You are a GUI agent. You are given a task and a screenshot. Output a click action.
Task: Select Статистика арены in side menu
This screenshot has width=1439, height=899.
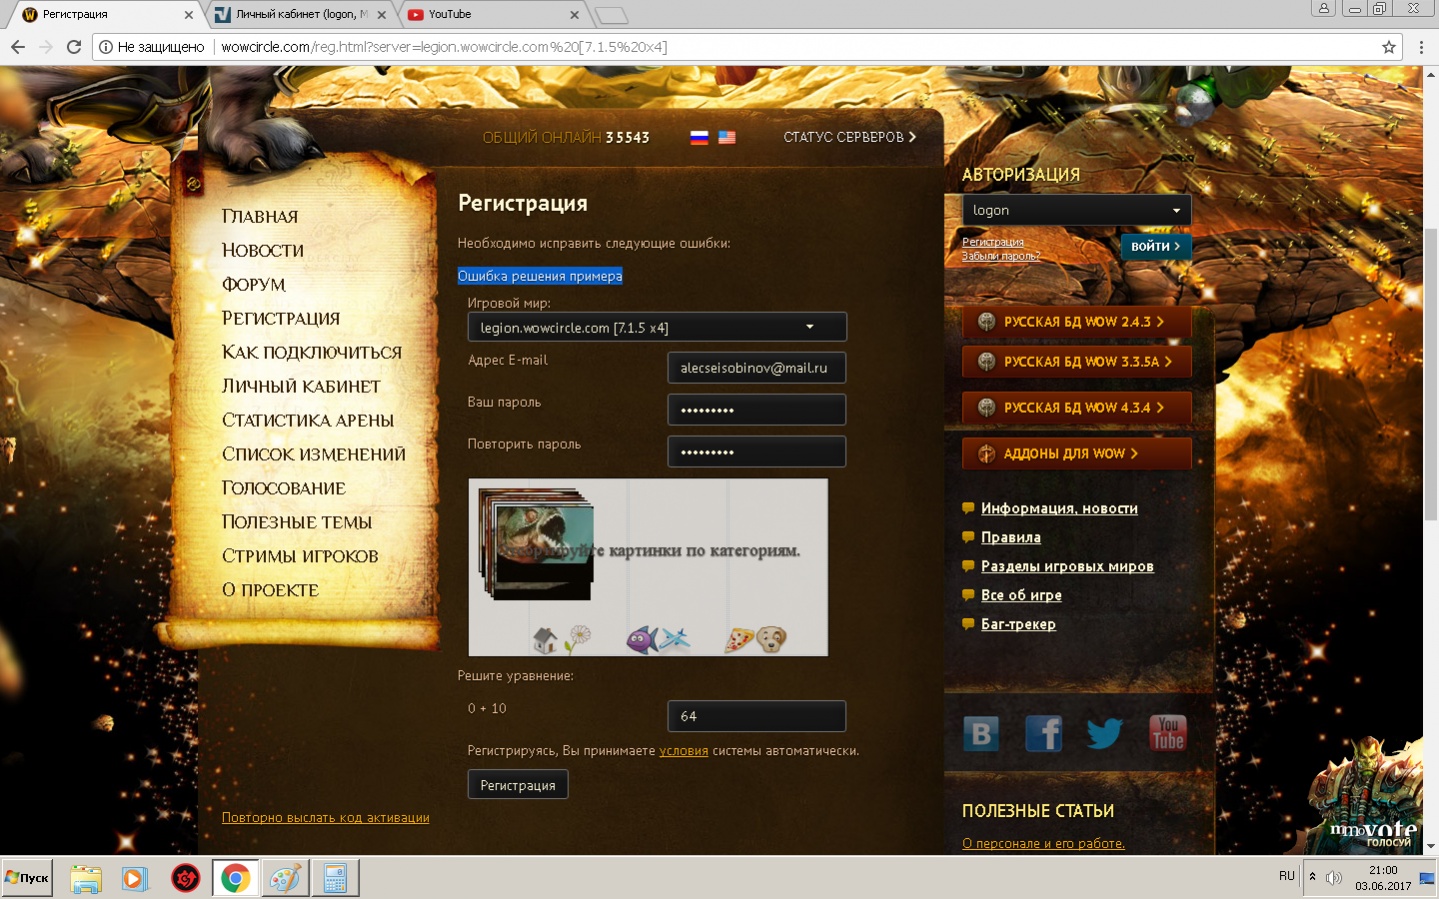pyautogui.click(x=308, y=421)
